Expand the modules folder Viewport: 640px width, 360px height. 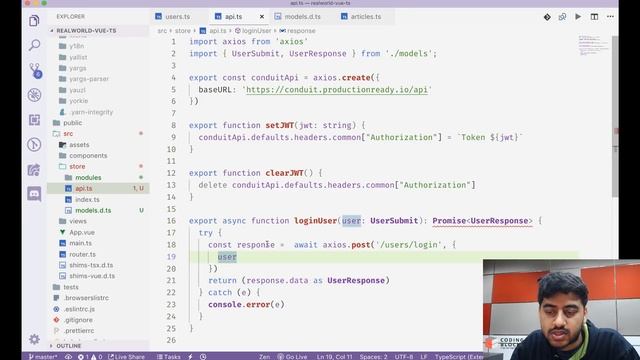[x=88, y=178]
